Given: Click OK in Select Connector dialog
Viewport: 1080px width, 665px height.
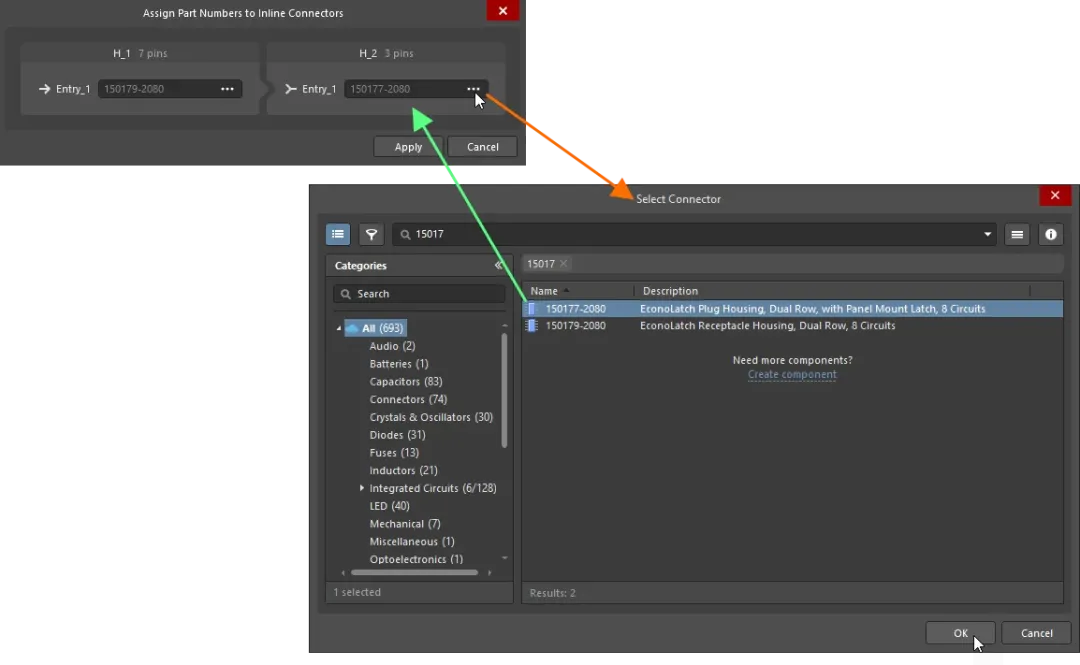Looking at the screenshot, I should click(x=960, y=633).
